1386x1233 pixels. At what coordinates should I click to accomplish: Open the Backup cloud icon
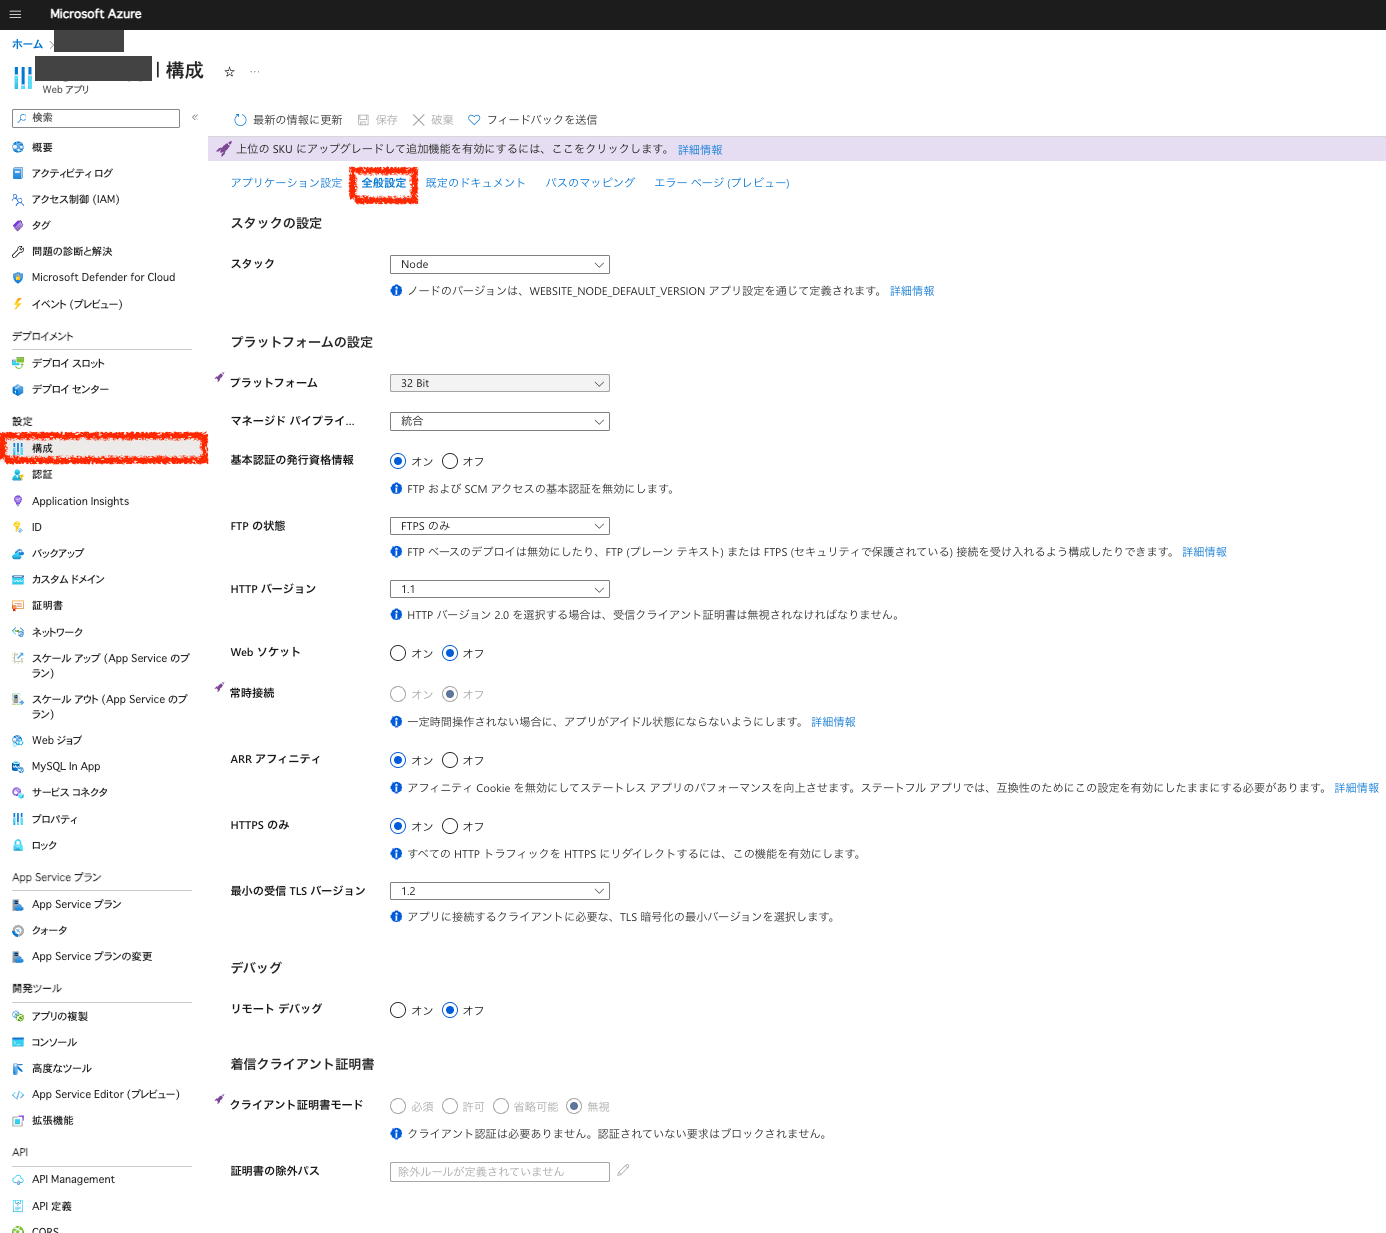pyautogui.click(x=18, y=553)
